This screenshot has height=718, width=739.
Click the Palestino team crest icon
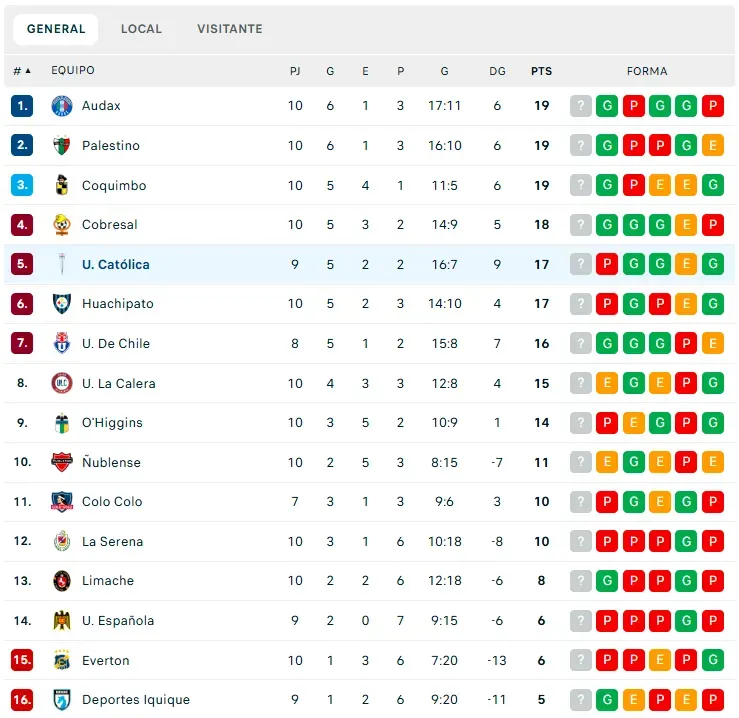coord(62,146)
